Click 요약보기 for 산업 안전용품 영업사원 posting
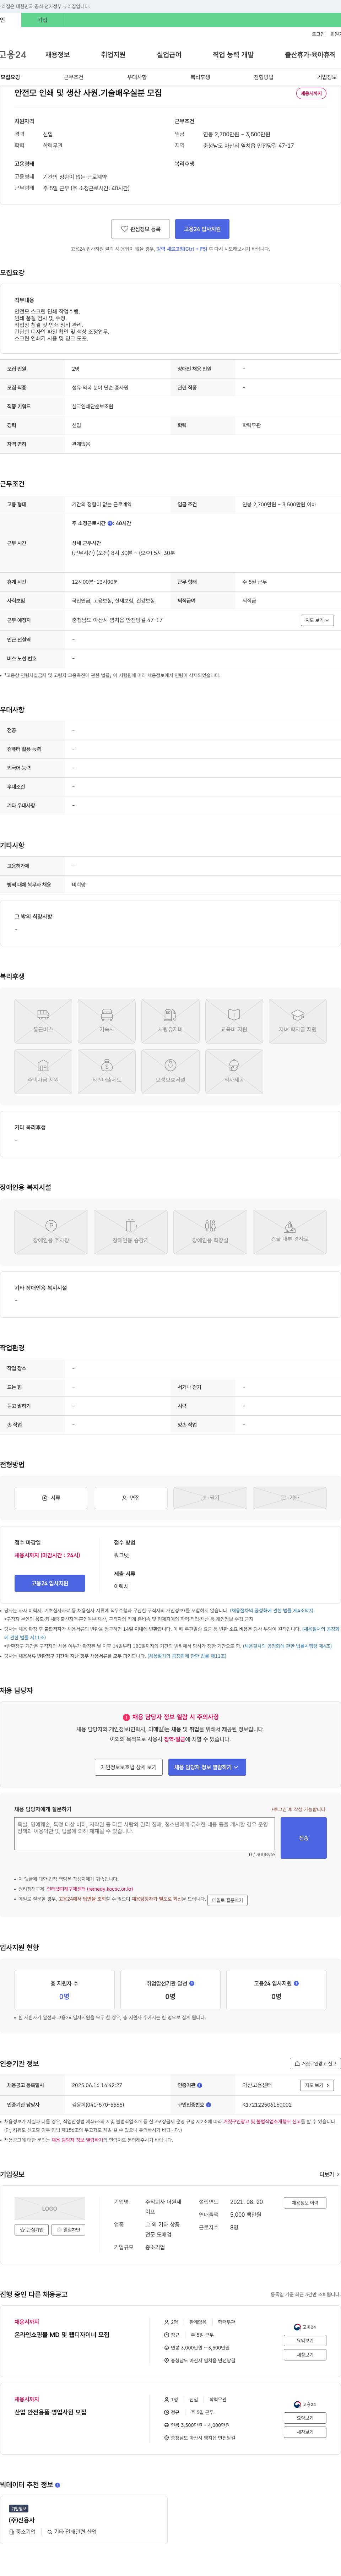 pyautogui.click(x=305, y=2418)
